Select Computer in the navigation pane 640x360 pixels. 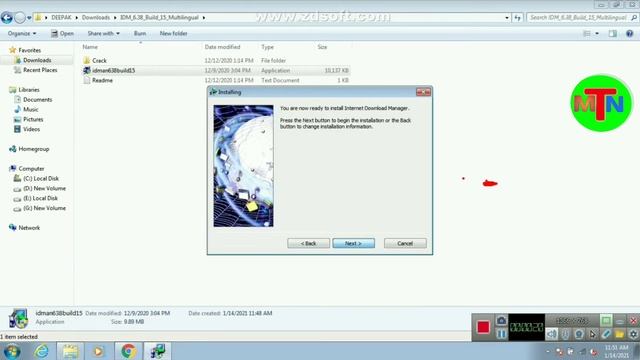[x=31, y=169]
